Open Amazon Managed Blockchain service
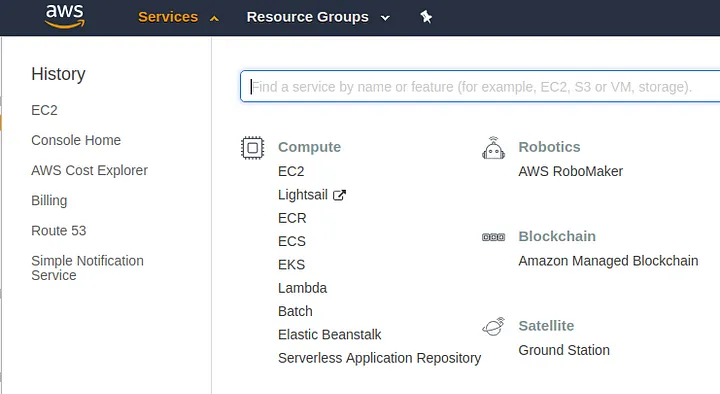The height and width of the screenshot is (394, 720). coord(608,261)
